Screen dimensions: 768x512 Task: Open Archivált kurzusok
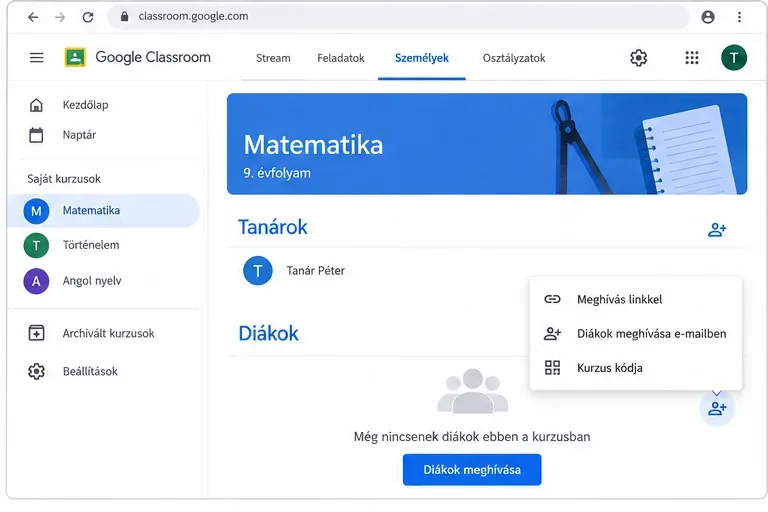[x=108, y=334]
